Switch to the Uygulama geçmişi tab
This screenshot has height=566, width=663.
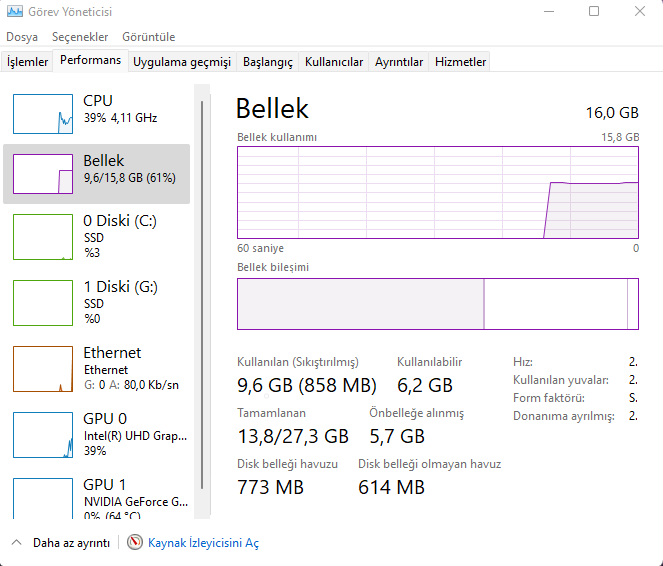tap(182, 62)
